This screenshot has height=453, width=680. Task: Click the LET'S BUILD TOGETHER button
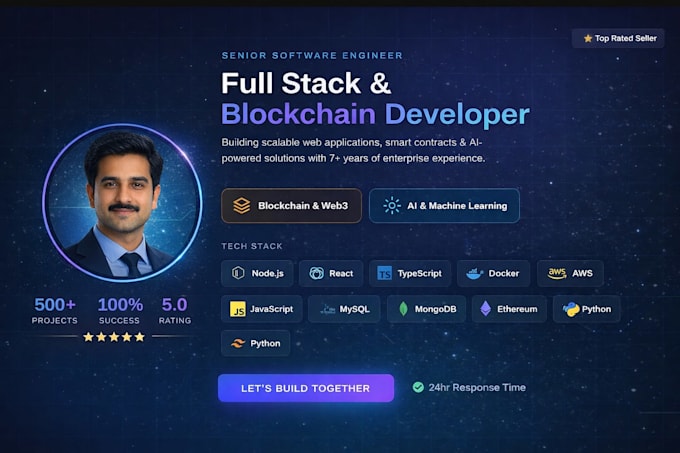[306, 388]
